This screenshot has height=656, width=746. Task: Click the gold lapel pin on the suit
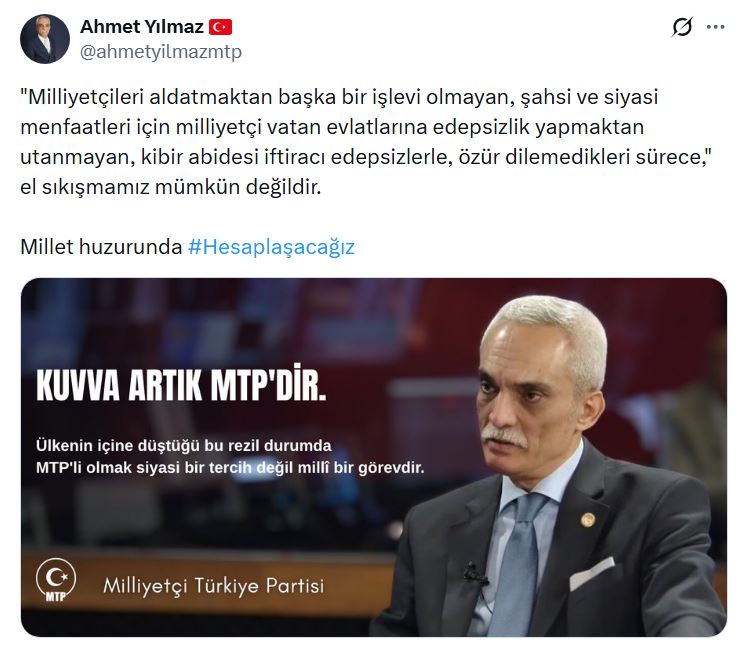pos(588,519)
